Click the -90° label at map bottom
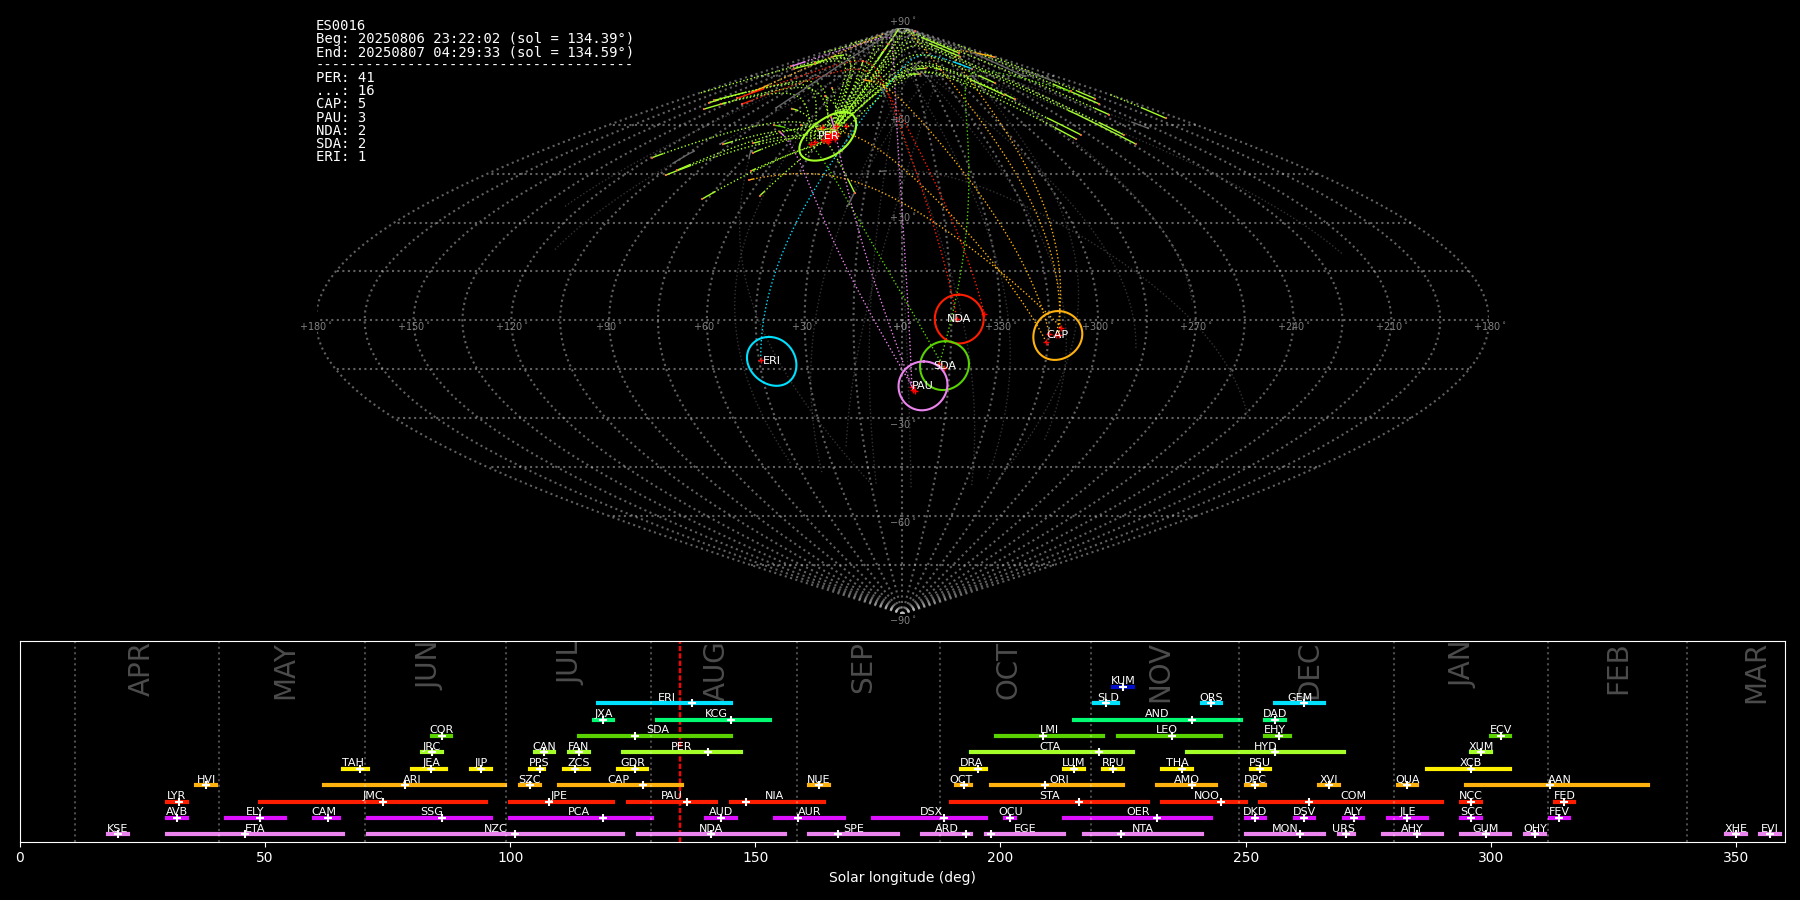Image resolution: width=1800 pixels, height=900 pixels. point(902,621)
